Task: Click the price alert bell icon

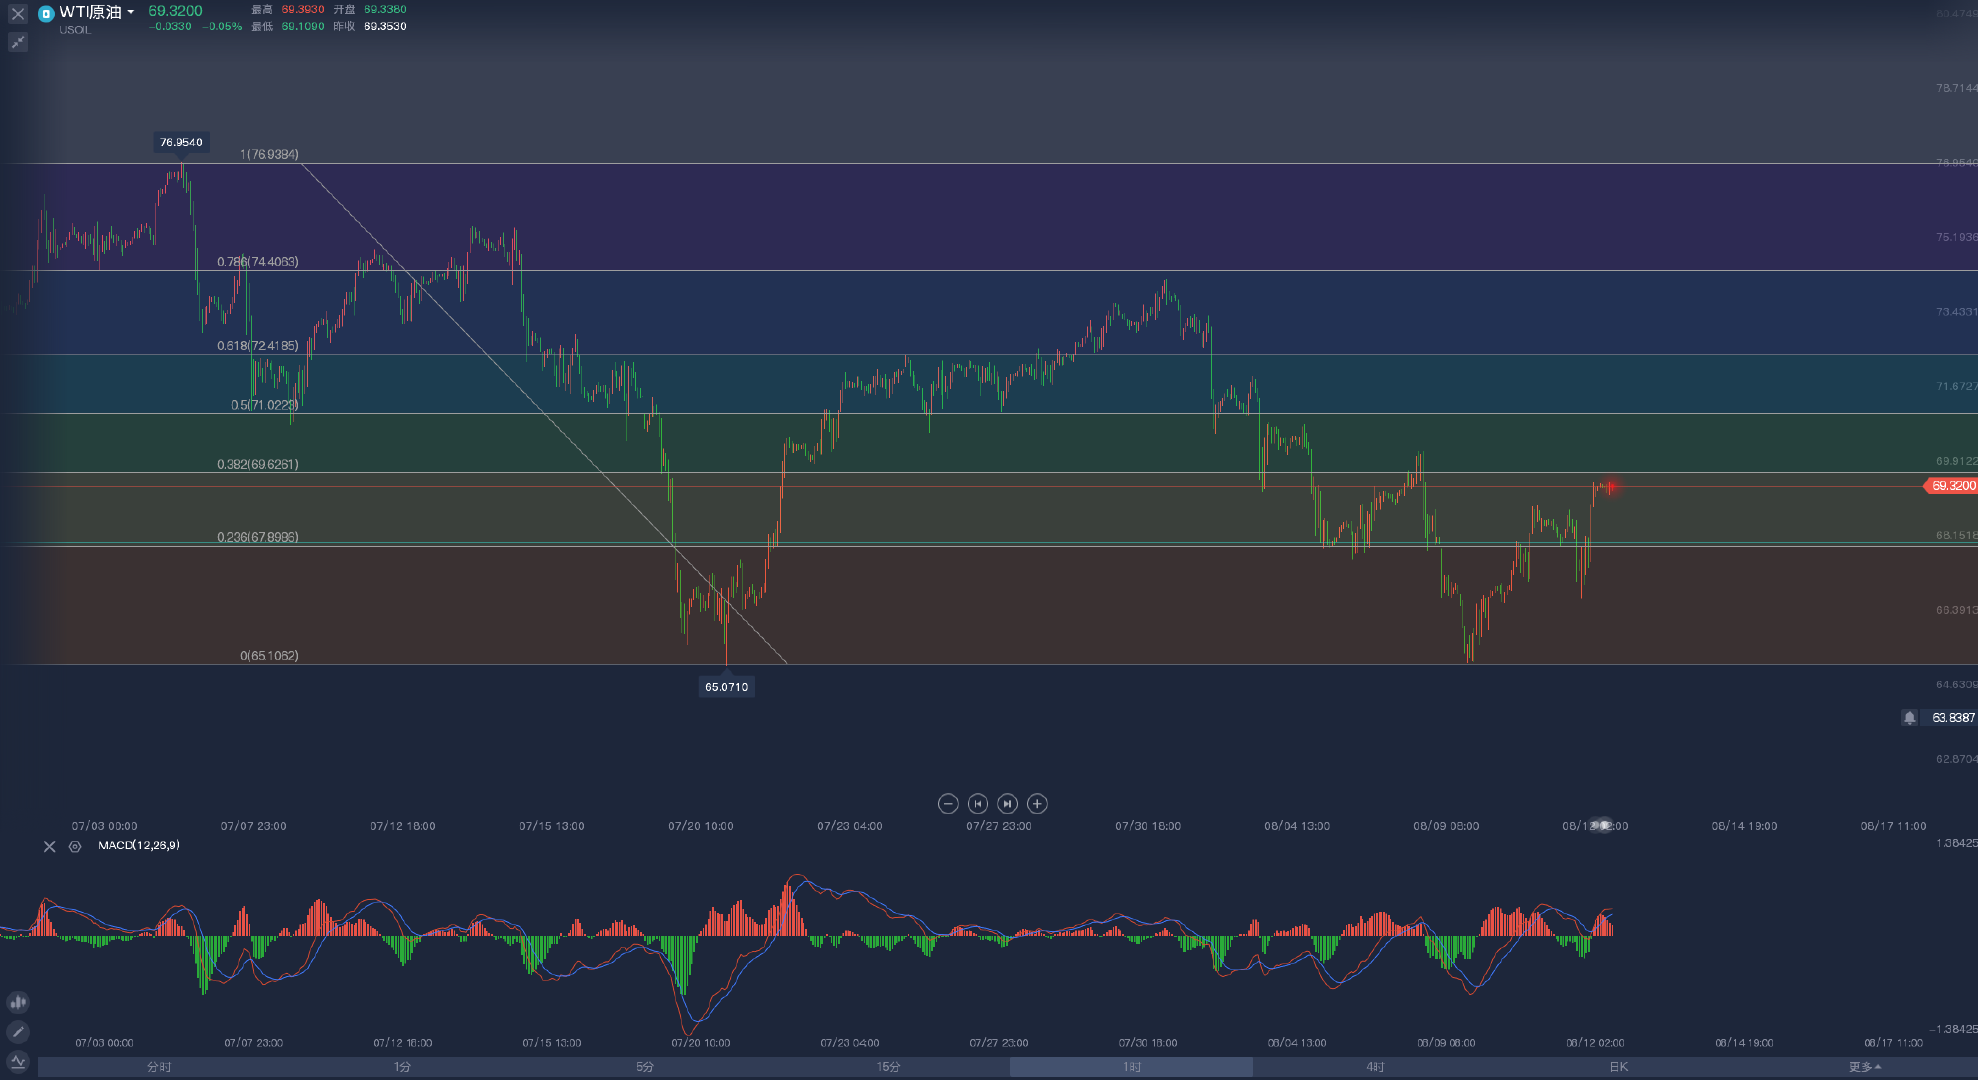Action: pyautogui.click(x=1909, y=718)
